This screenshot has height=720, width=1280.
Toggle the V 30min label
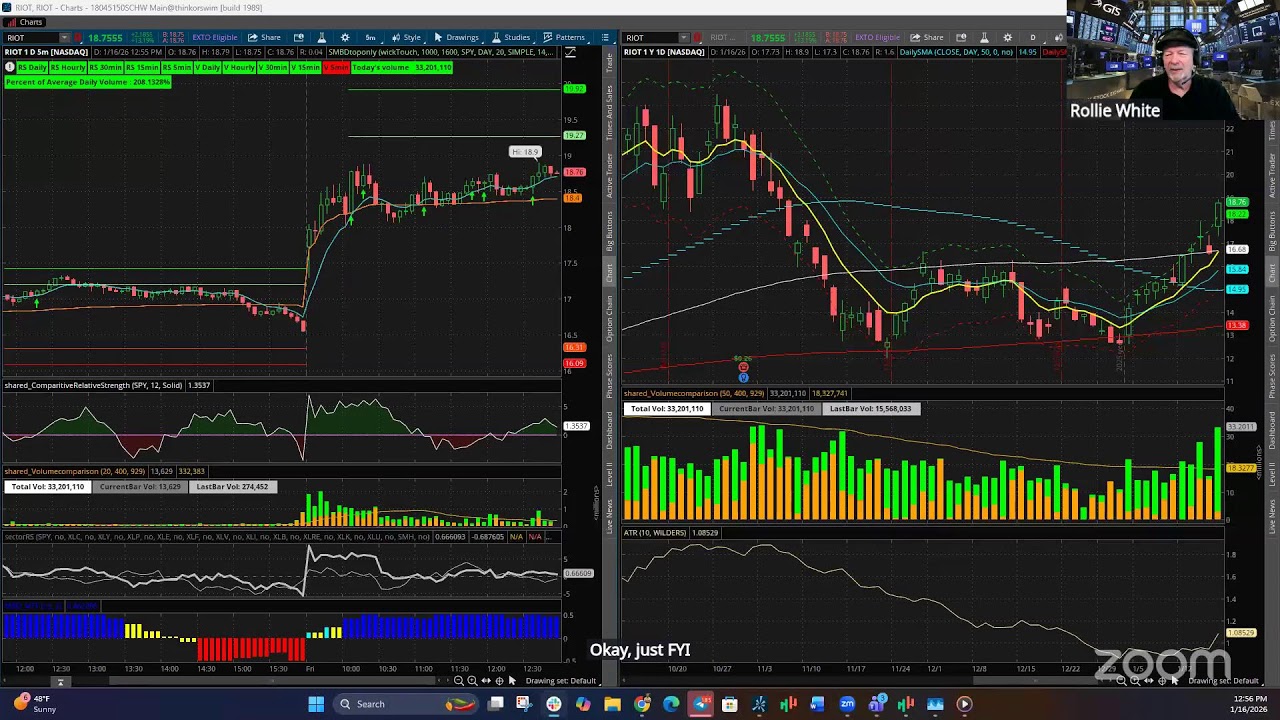273,67
